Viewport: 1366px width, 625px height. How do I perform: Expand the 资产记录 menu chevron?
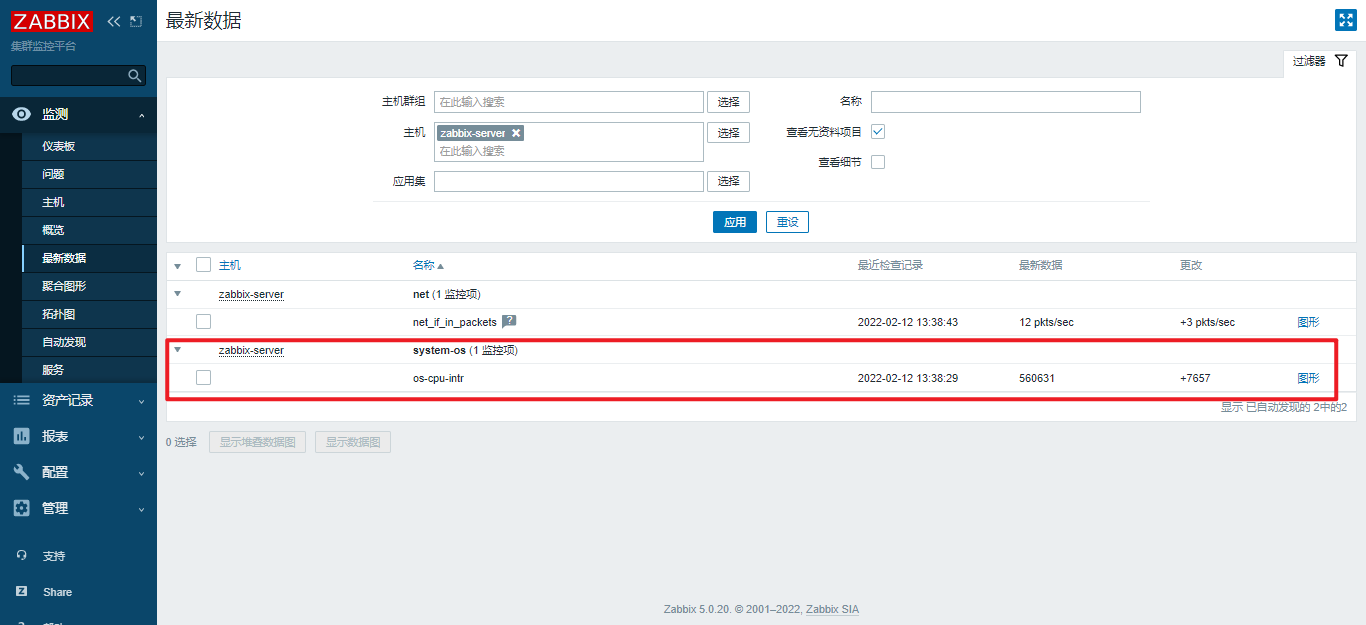click(141, 401)
